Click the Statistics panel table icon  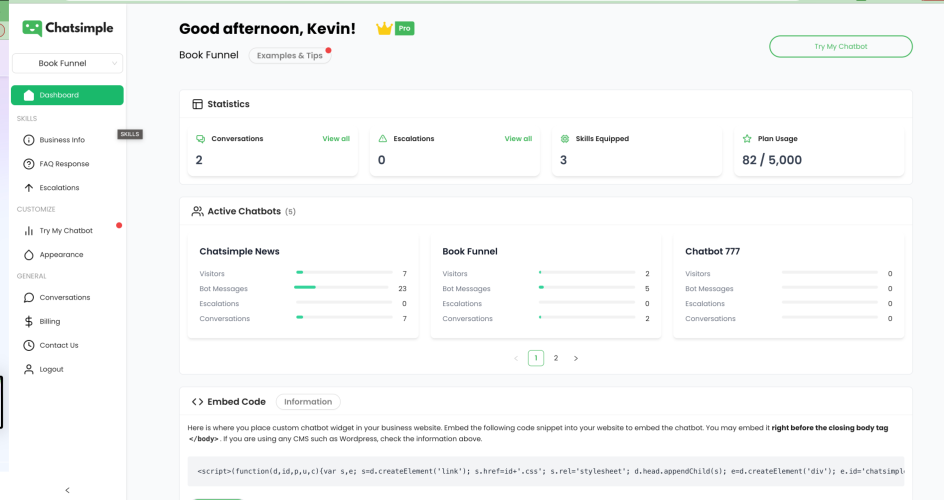[197, 104]
